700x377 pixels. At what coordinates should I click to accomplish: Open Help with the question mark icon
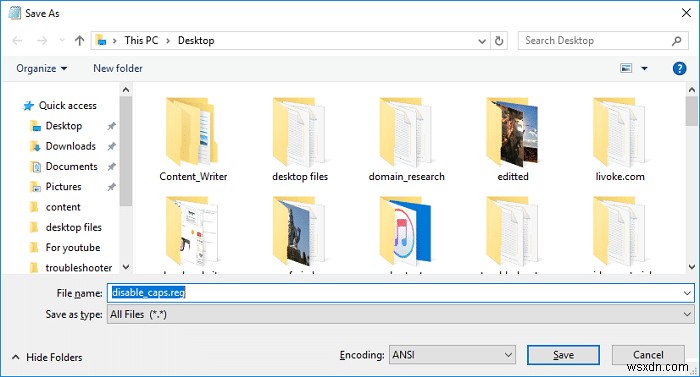[679, 68]
